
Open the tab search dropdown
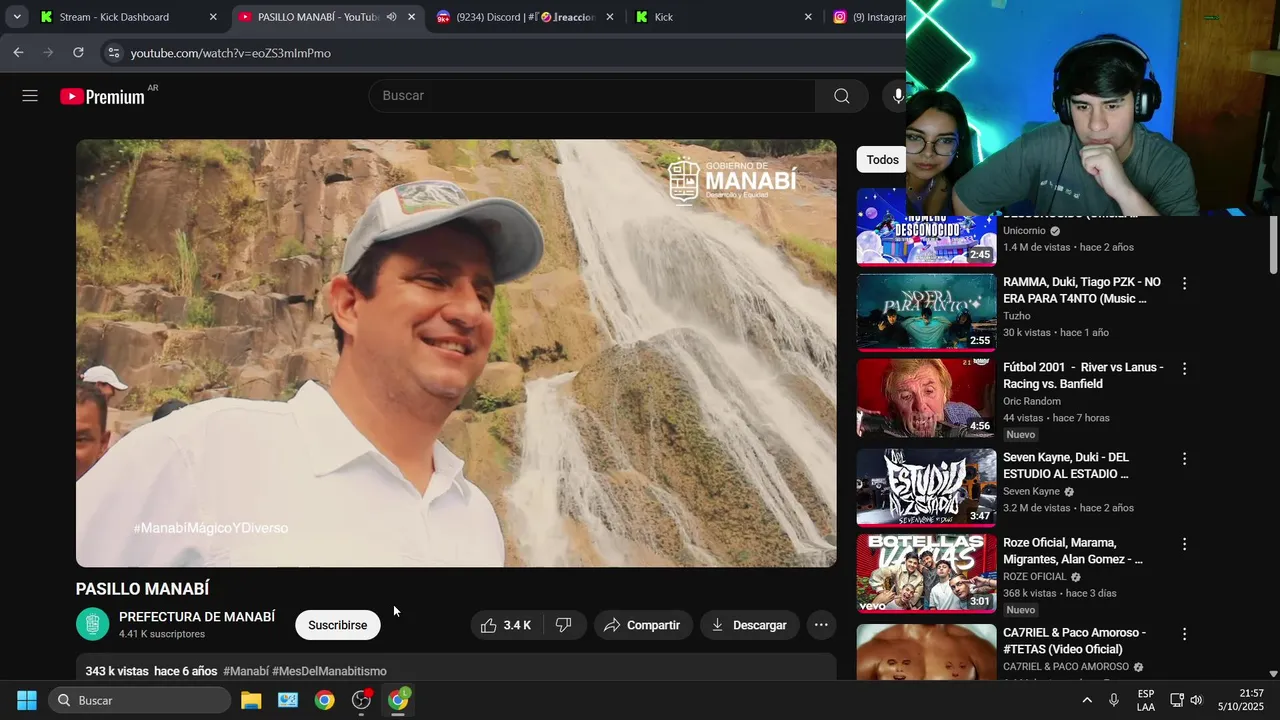tap(17, 17)
